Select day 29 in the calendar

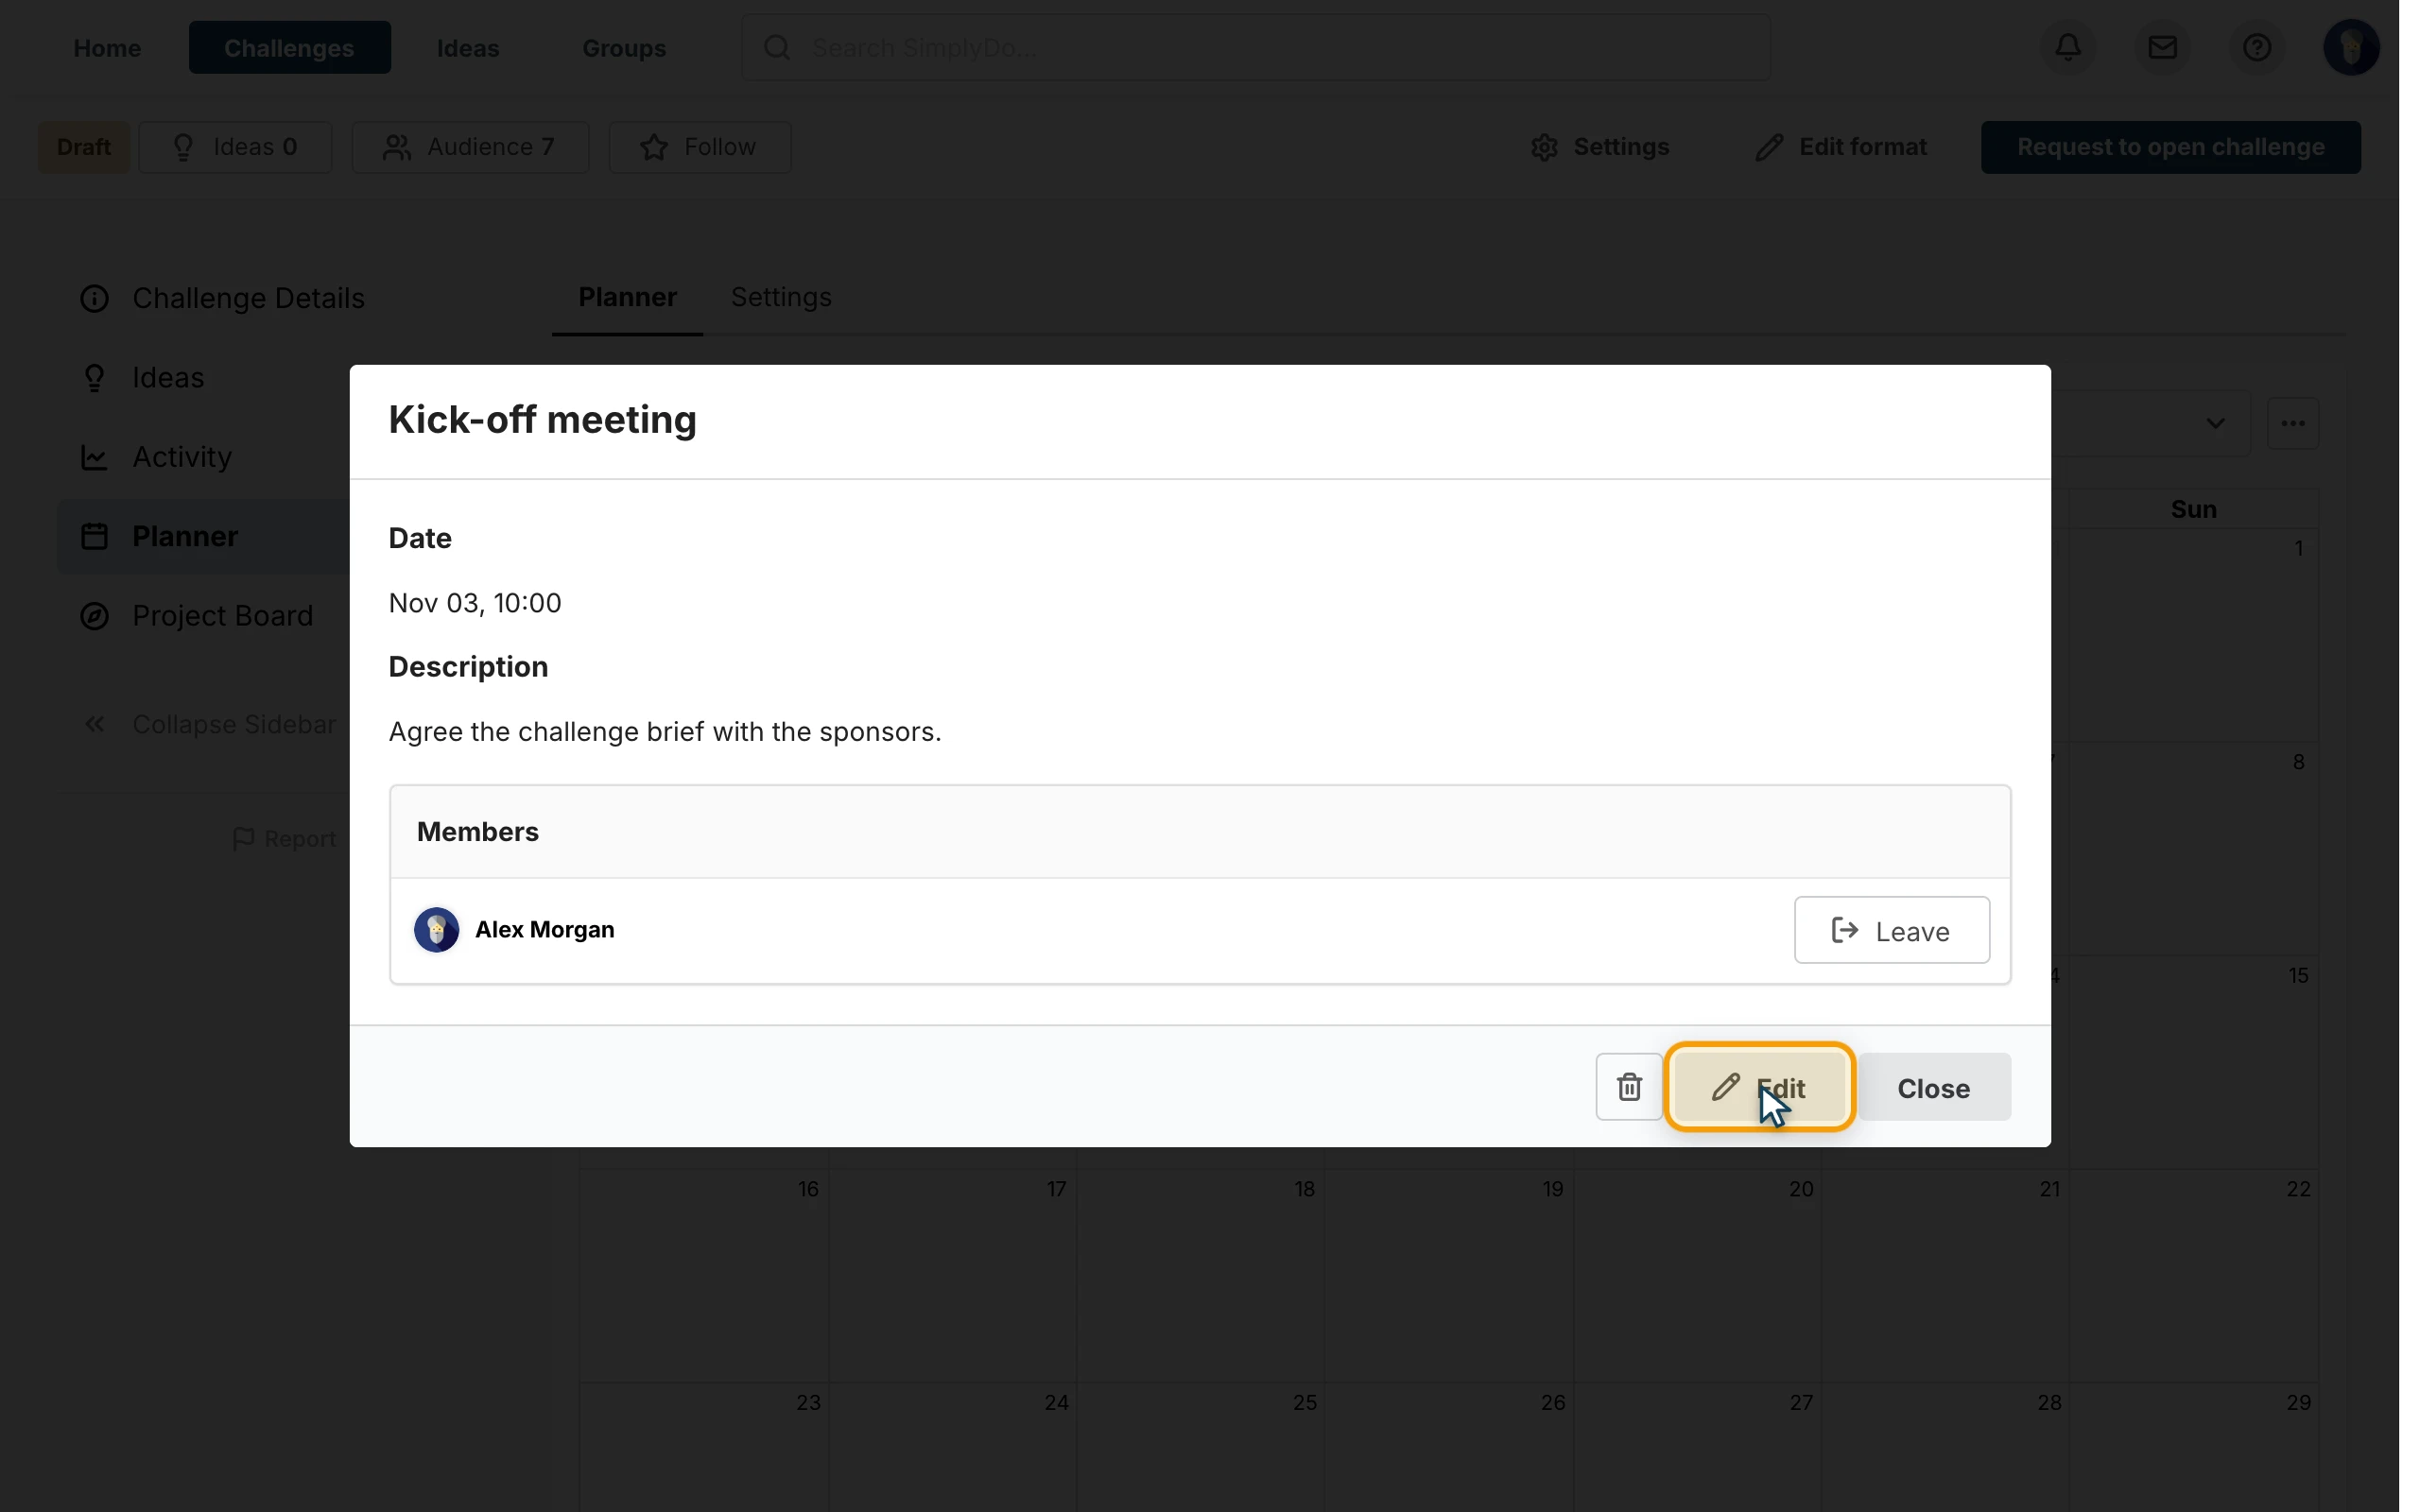coord(2193,1447)
